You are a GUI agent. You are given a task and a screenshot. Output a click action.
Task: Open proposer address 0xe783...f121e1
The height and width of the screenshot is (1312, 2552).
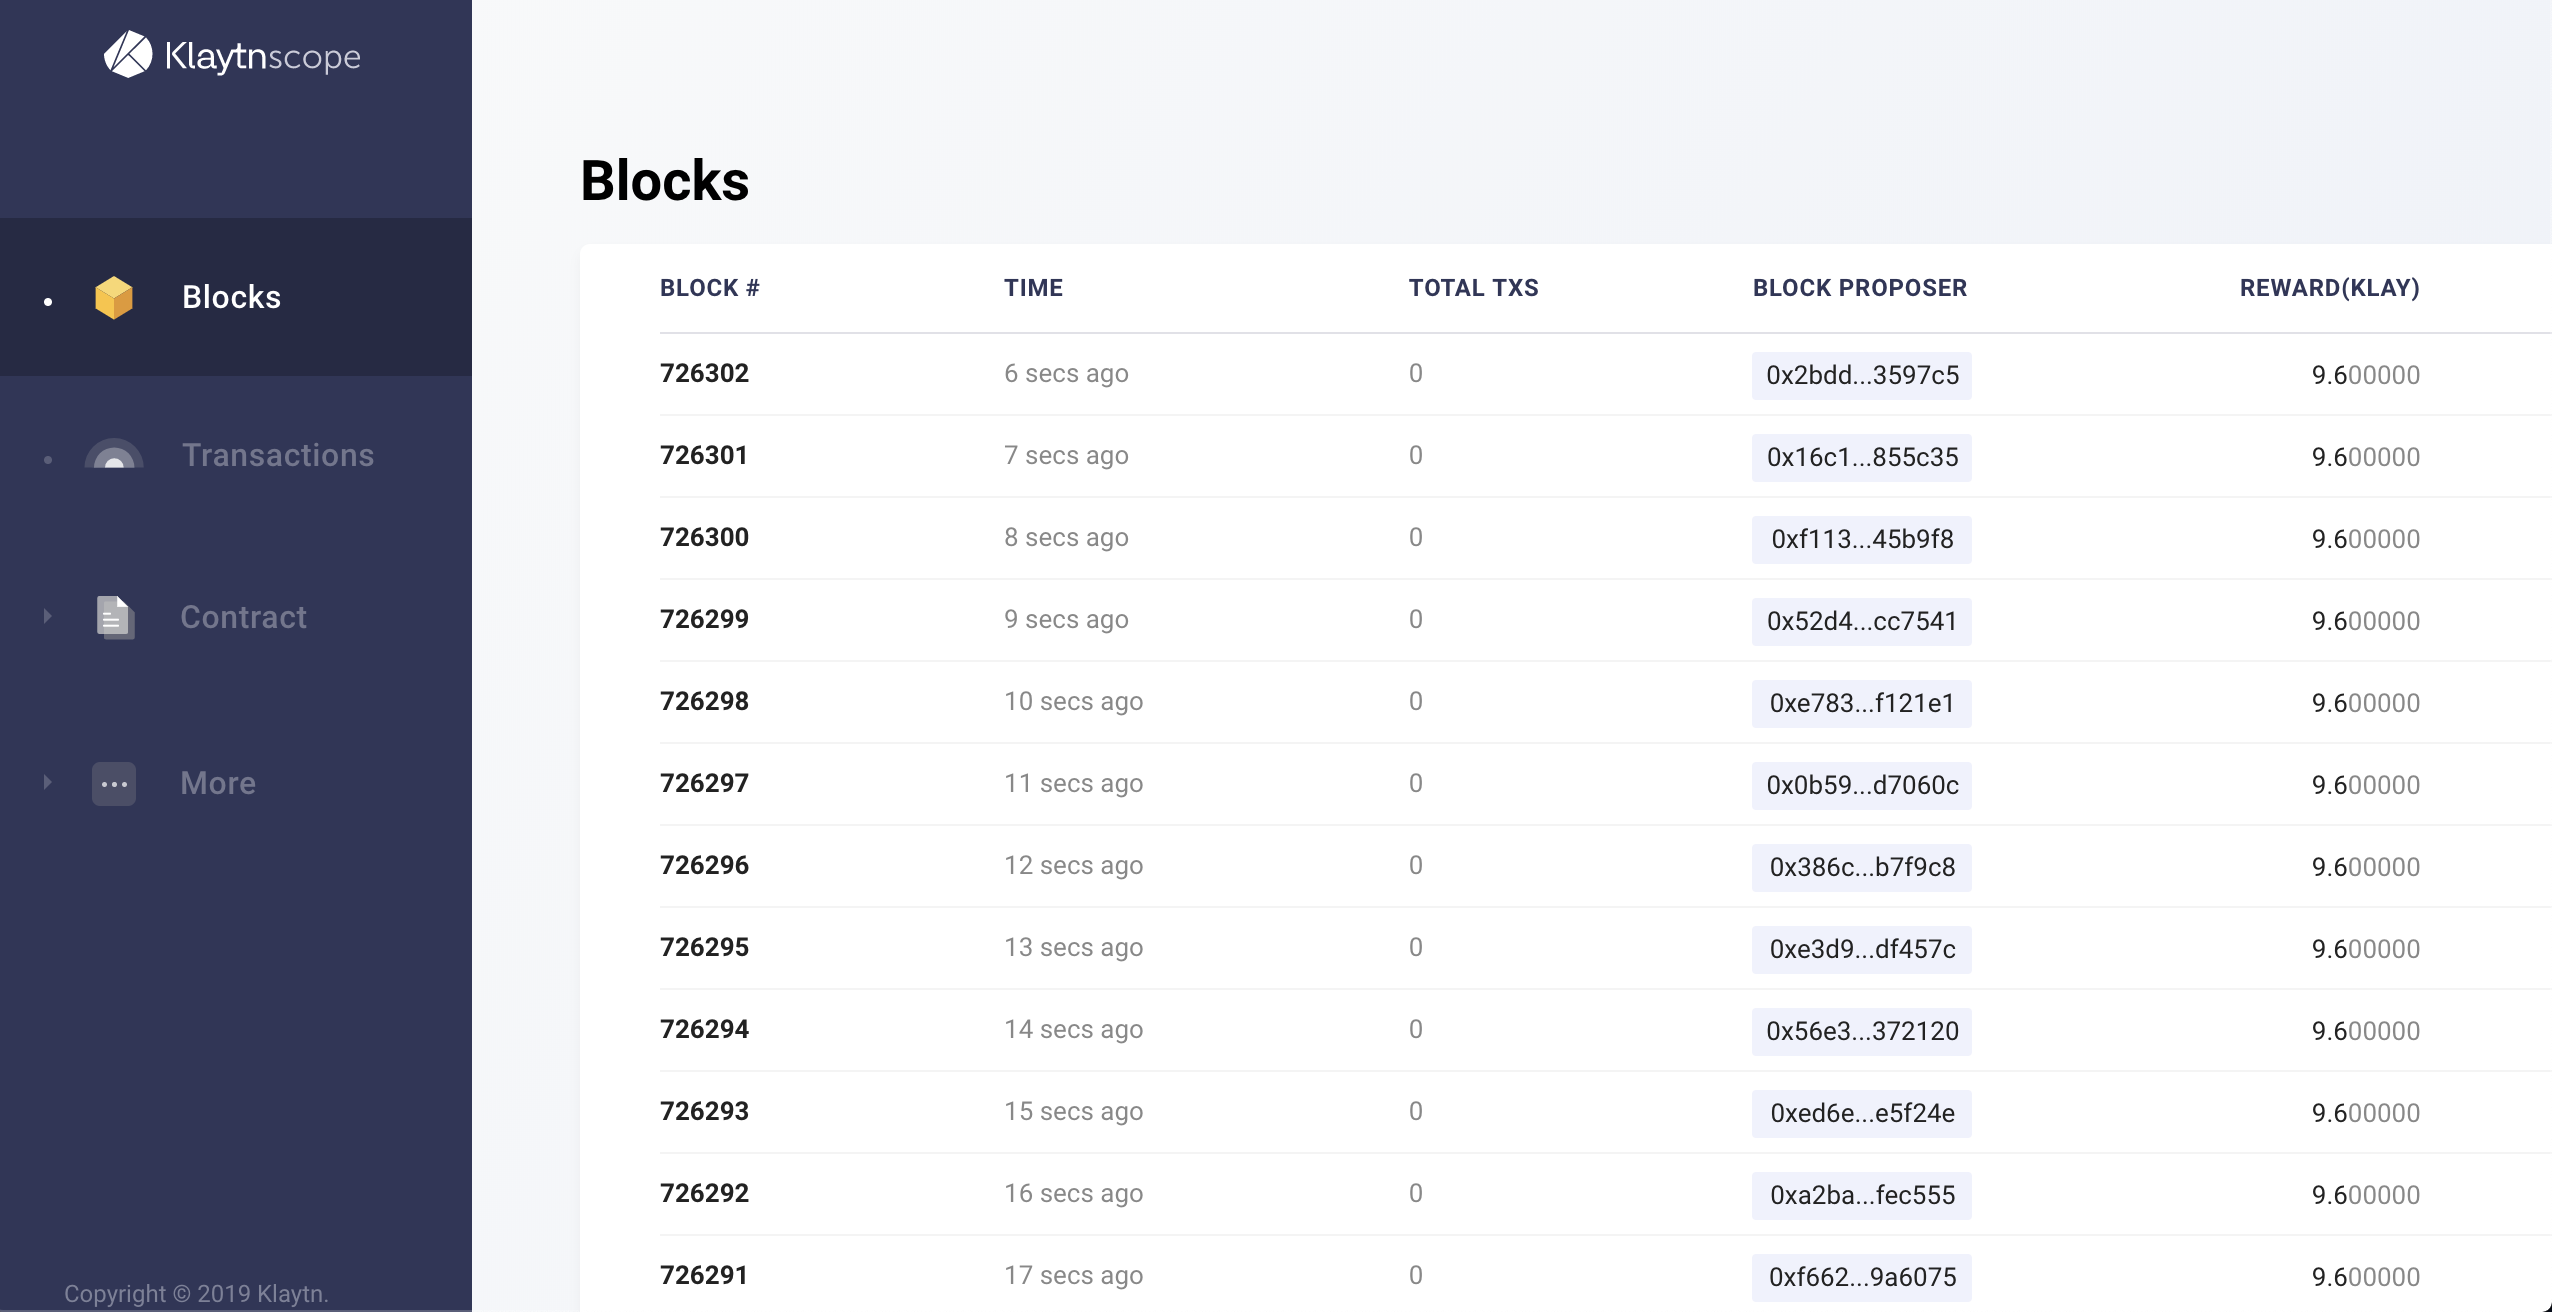[1862, 703]
